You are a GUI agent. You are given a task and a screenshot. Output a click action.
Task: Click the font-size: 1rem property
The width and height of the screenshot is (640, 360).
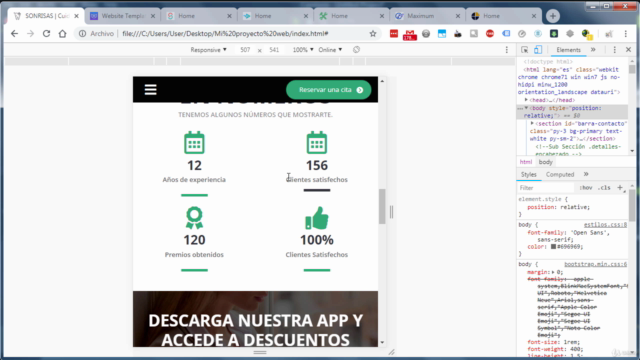click(x=553, y=342)
